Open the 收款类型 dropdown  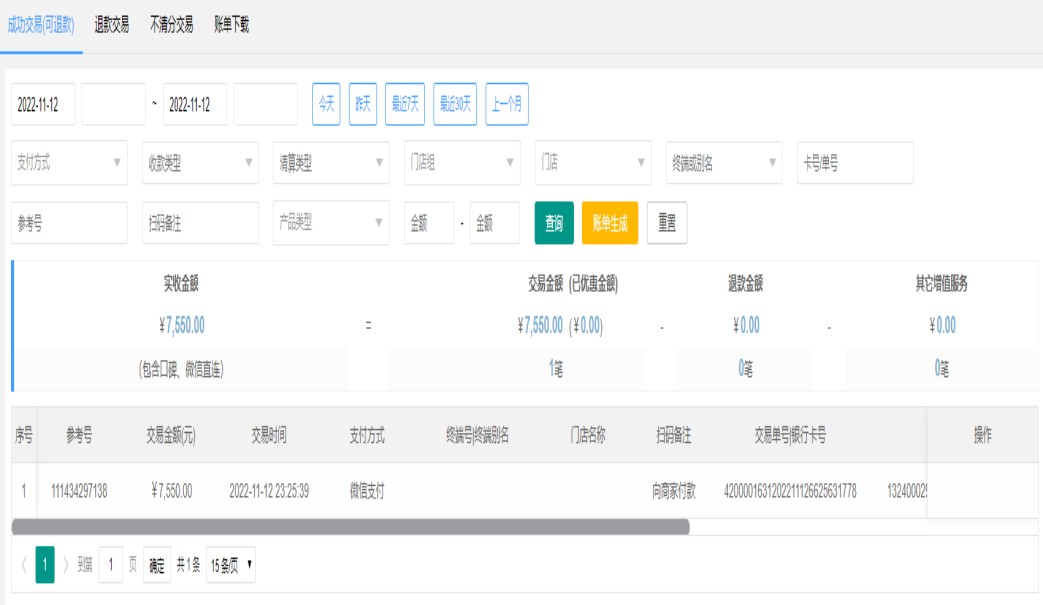[x=200, y=163]
